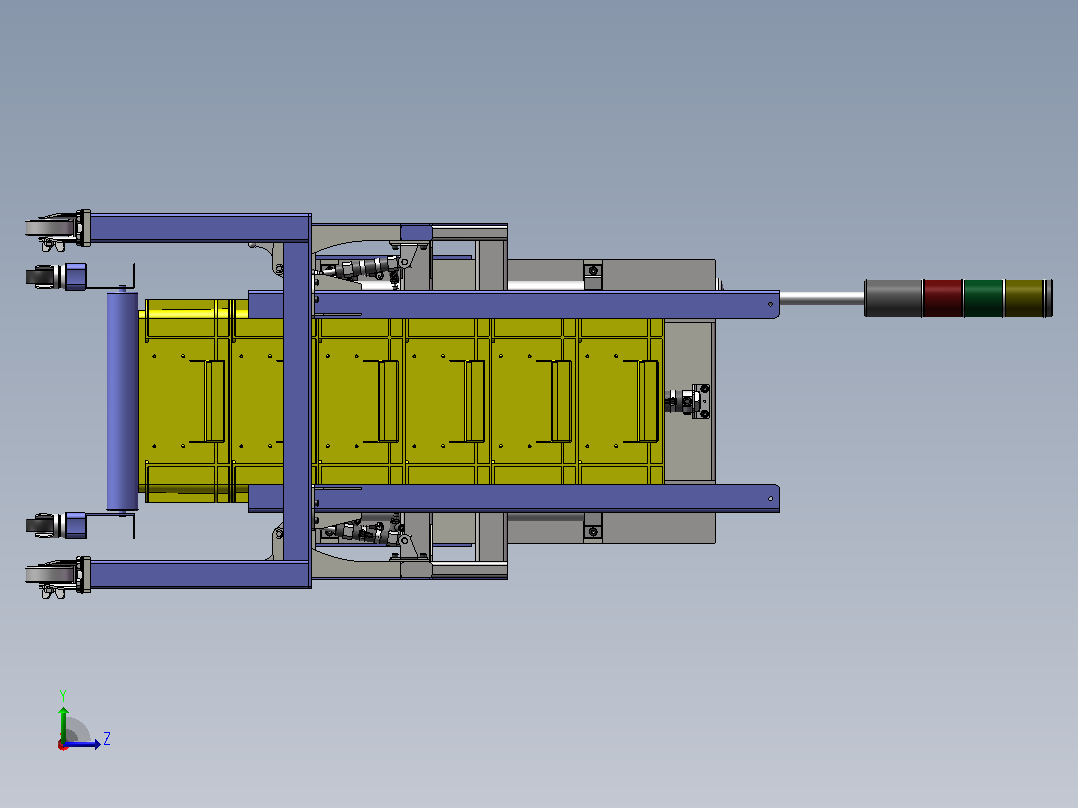Select the red segment of the signal tower
This screenshot has width=1078, height=808.
[x=943, y=298]
